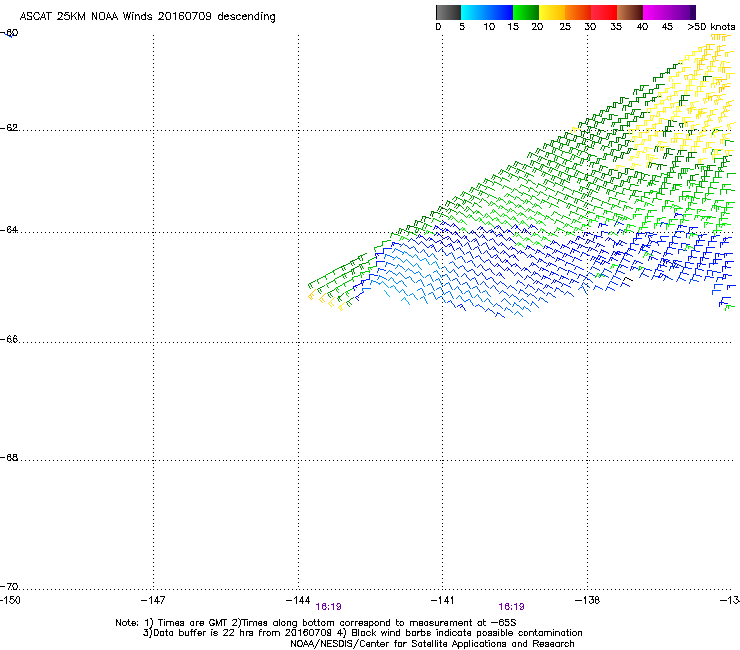Viewport: 740px width, 650px height.
Task: Click the "25" legend scale label
Action: pos(565,27)
